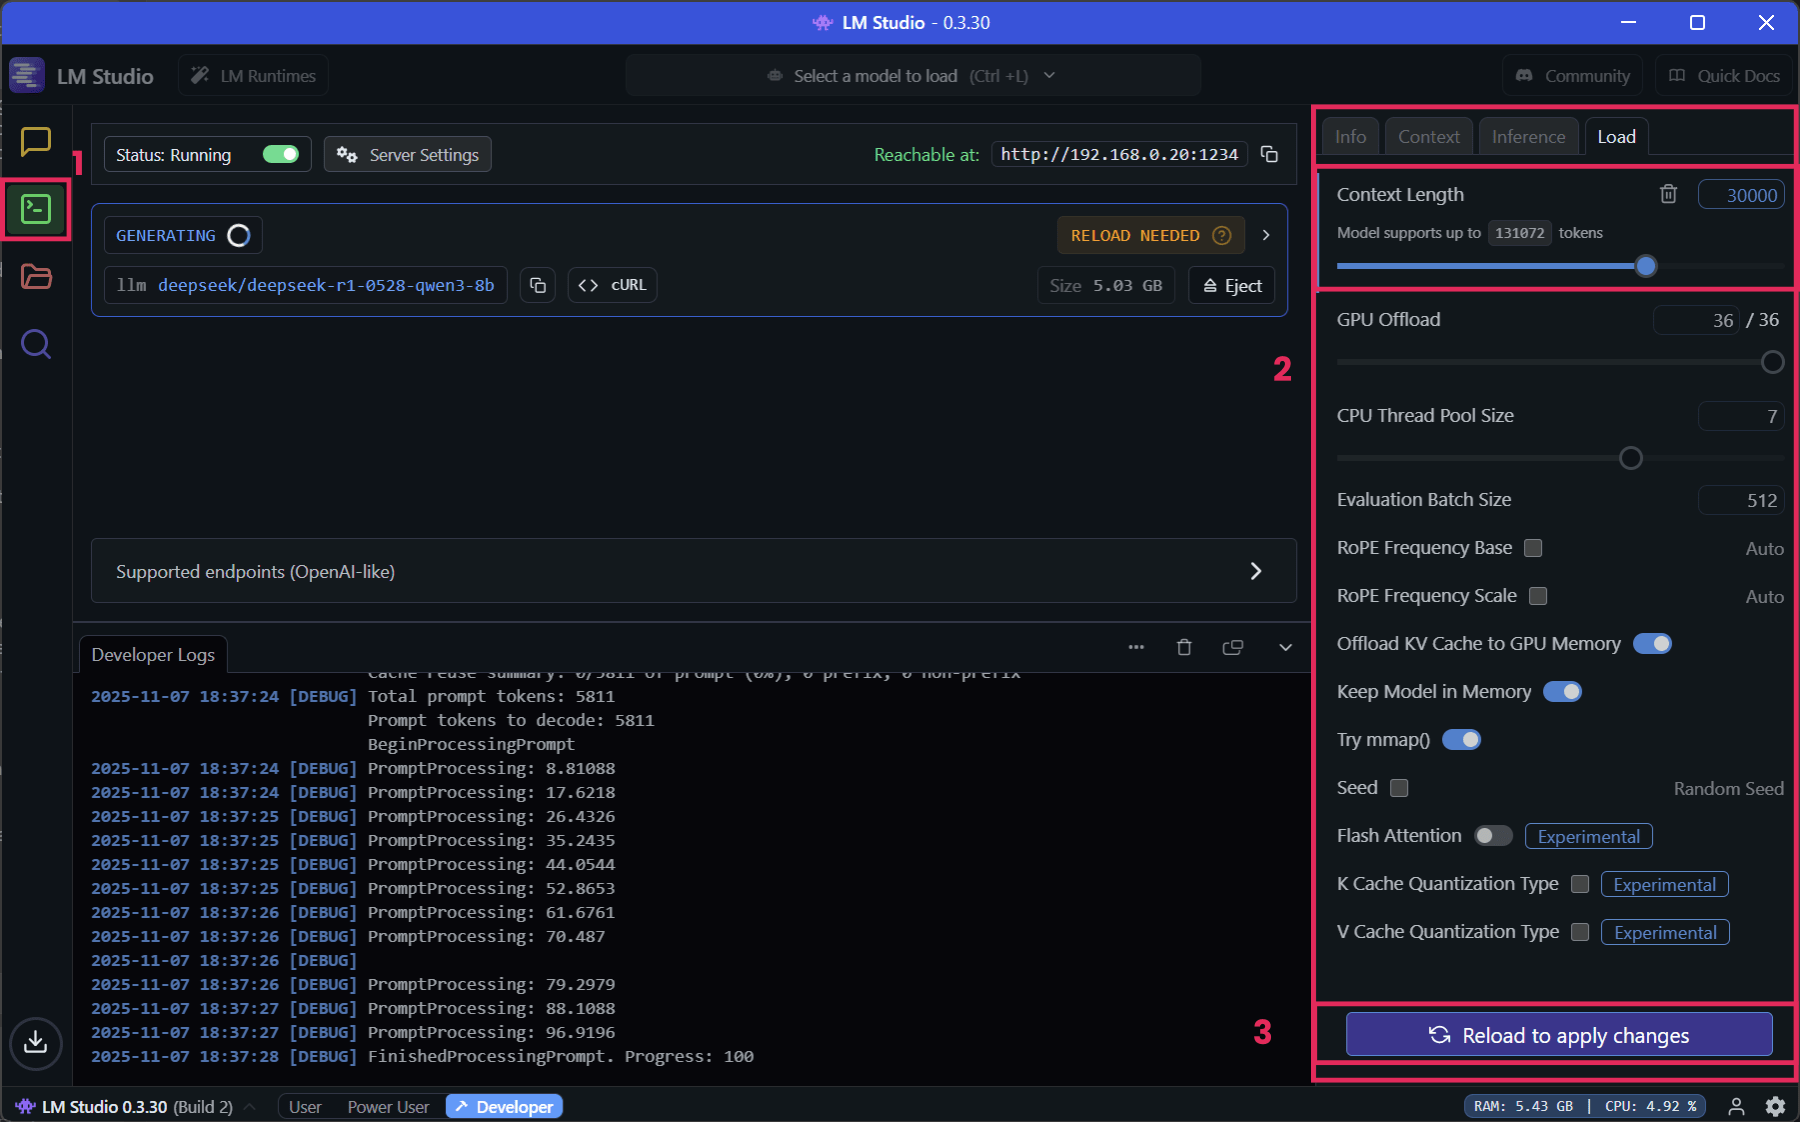Open the Downloads icon at bottom left
The image size is (1800, 1122).
[x=36, y=1042]
